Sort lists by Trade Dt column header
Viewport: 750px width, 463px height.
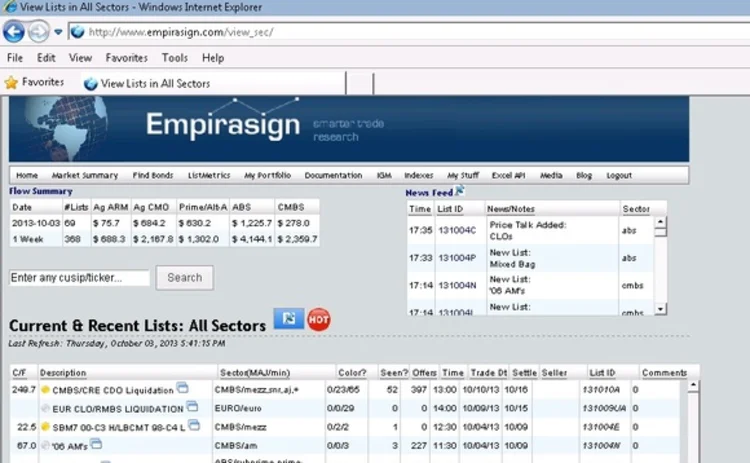point(488,373)
